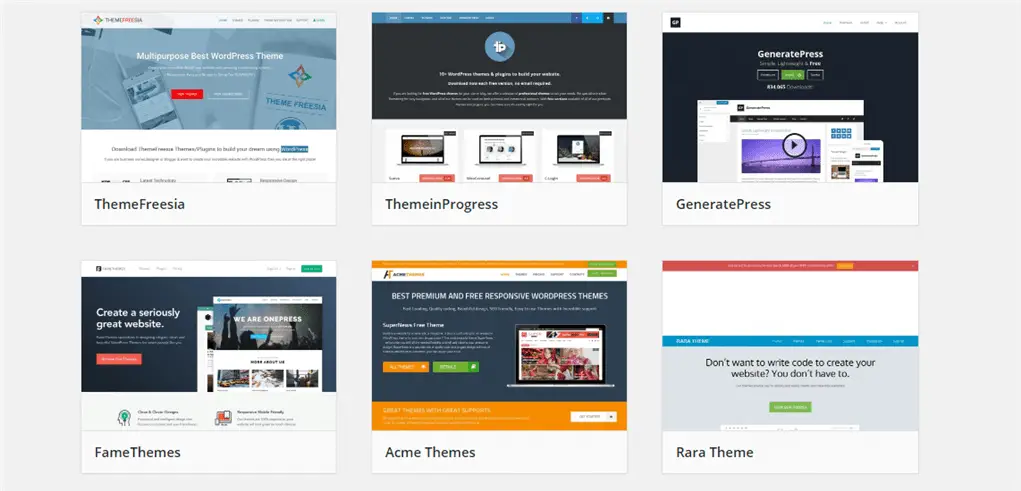Click the GP square logo in GeneratePress preview
This screenshot has height=491, width=1021.
click(x=675, y=23)
